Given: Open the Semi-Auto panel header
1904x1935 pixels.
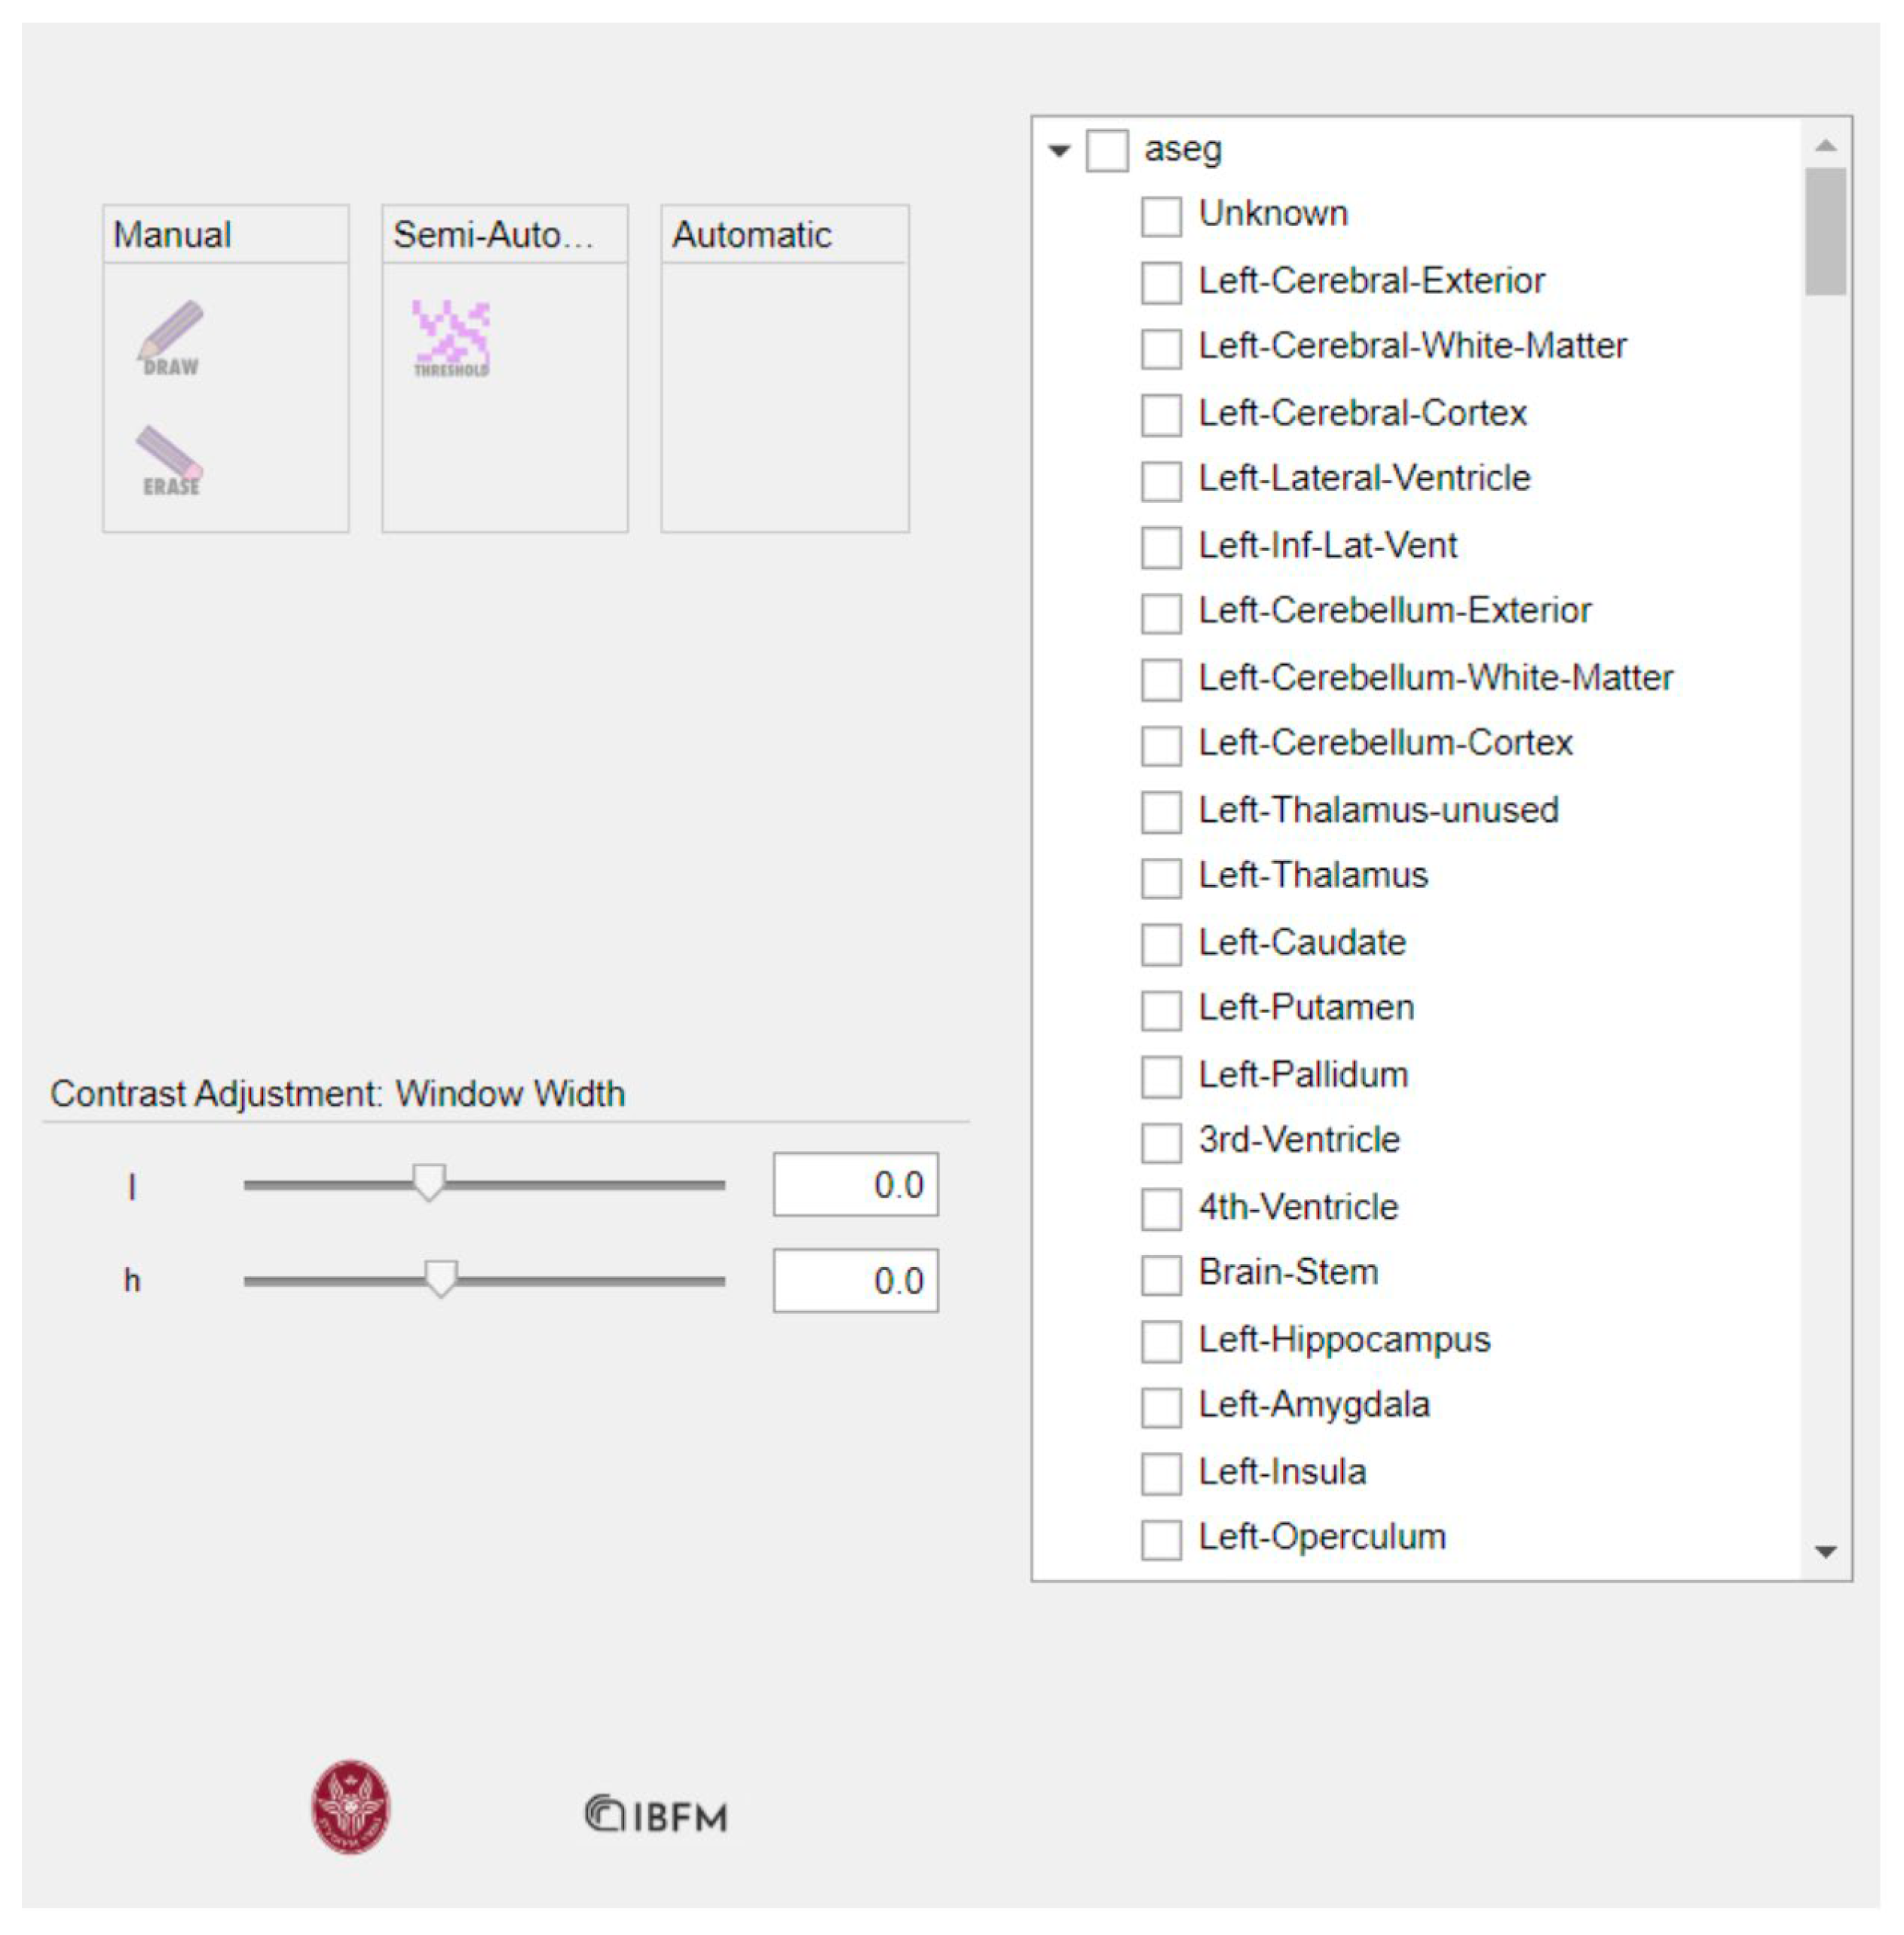Looking at the screenshot, I should pos(505,235).
